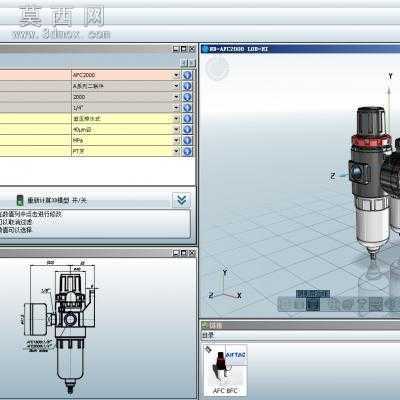Click the 2D dimension drawing preview
This screenshot has width=400, height=400.
click(59, 327)
